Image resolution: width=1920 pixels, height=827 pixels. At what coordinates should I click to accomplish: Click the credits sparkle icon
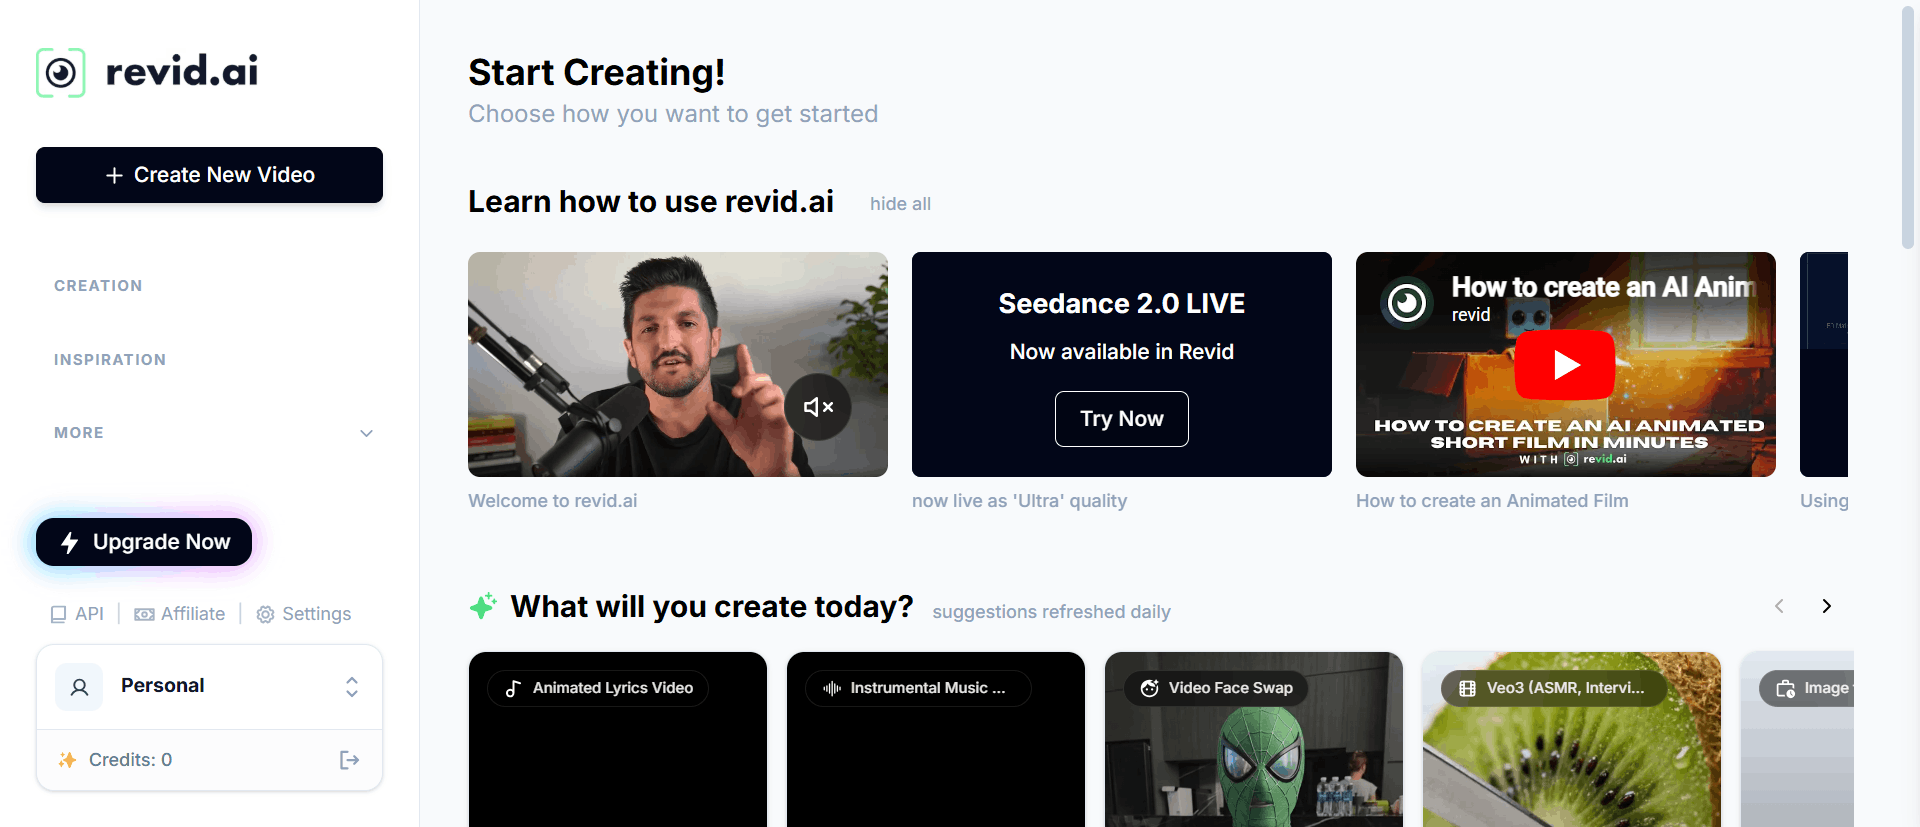click(x=67, y=760)
